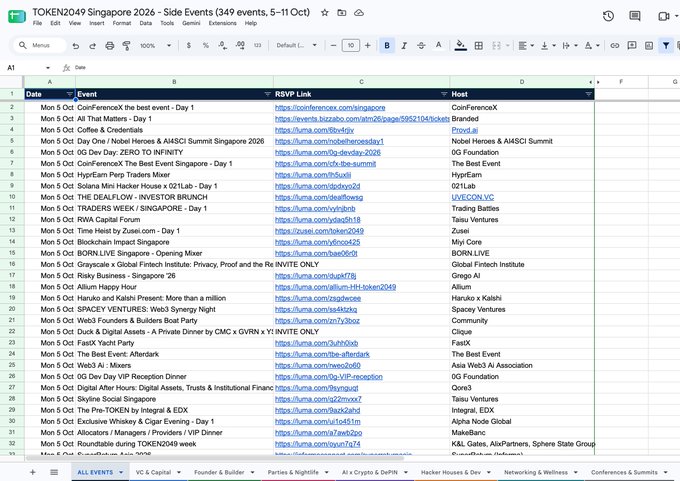The image size is (680, 481).
Task: Open the Gemini menu
Action: click(191, 23)
